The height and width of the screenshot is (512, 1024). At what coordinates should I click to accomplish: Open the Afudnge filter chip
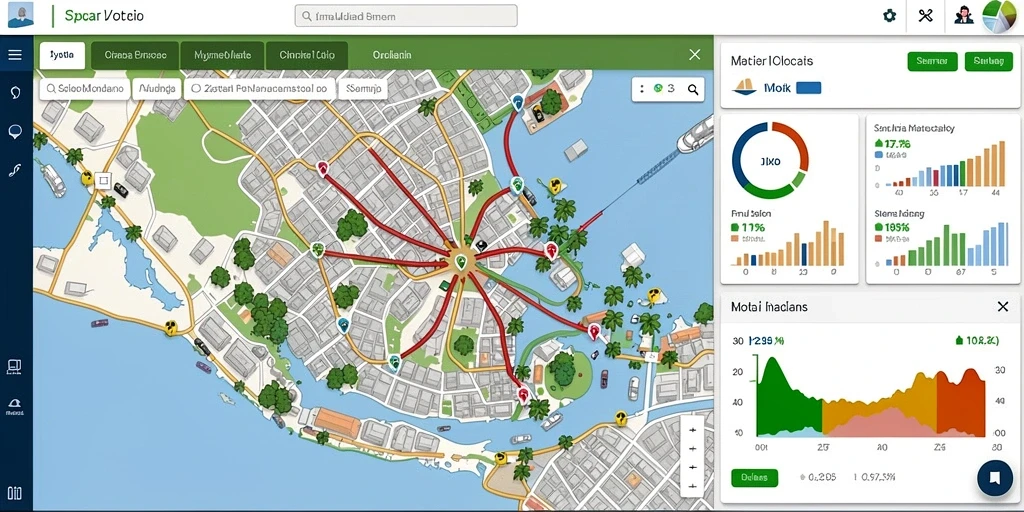pos(157,89)
